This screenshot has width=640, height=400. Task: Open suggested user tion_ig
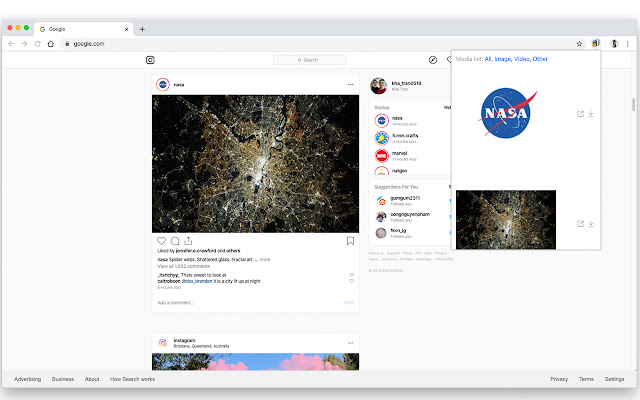398,231
